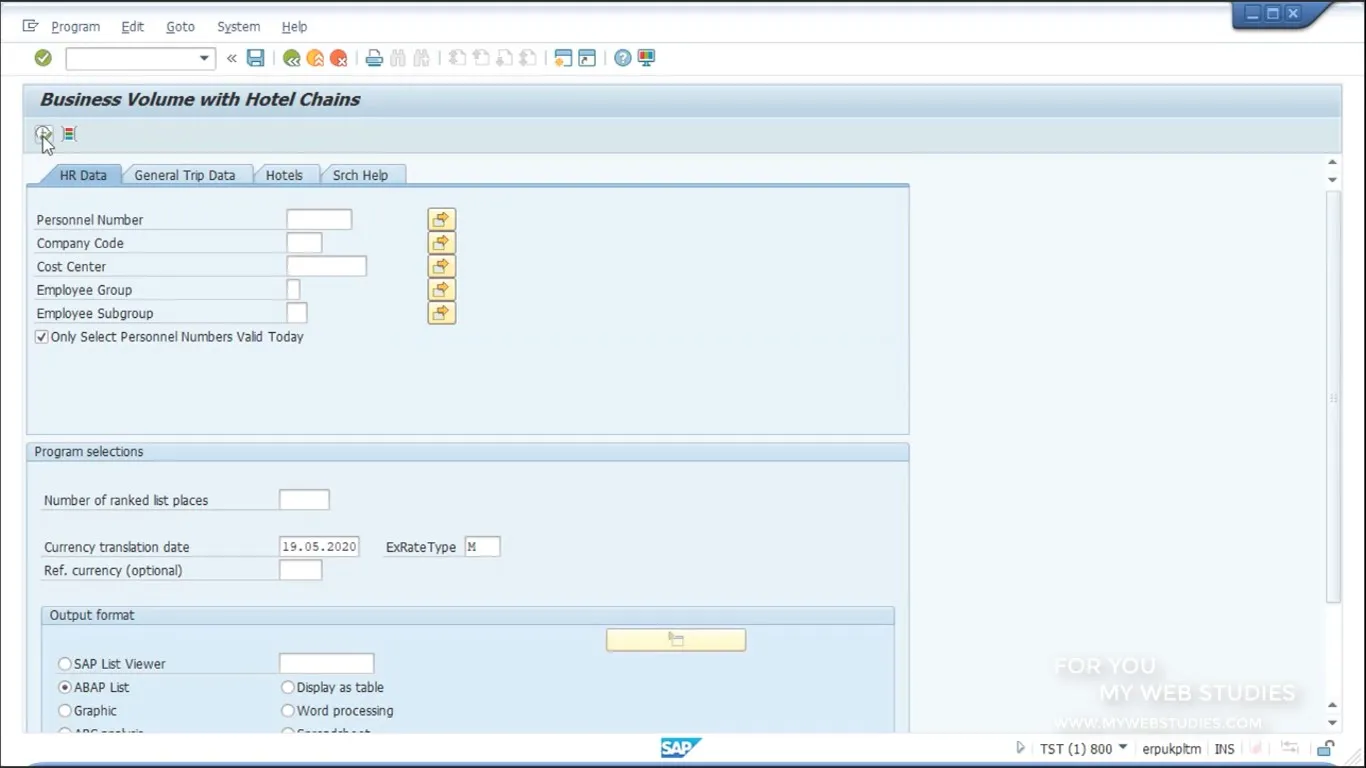1366x768 pixels.
Task: Open the Help question mark icon
Action: (623, 58)
